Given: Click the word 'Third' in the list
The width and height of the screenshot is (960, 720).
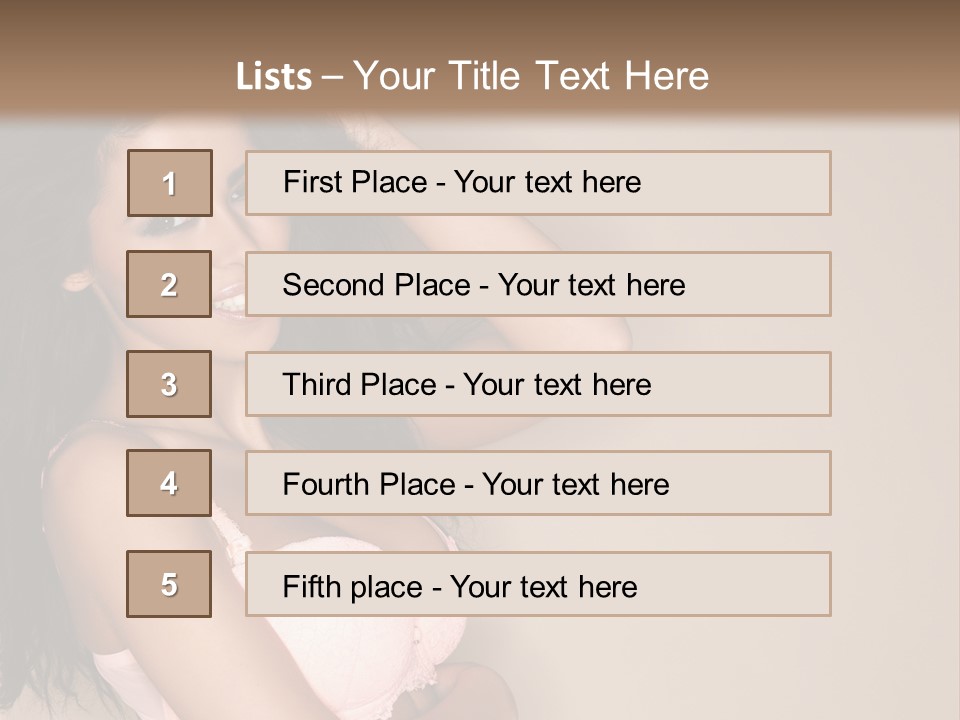Looking at the screenshot, I should click(x=309, y=385).
